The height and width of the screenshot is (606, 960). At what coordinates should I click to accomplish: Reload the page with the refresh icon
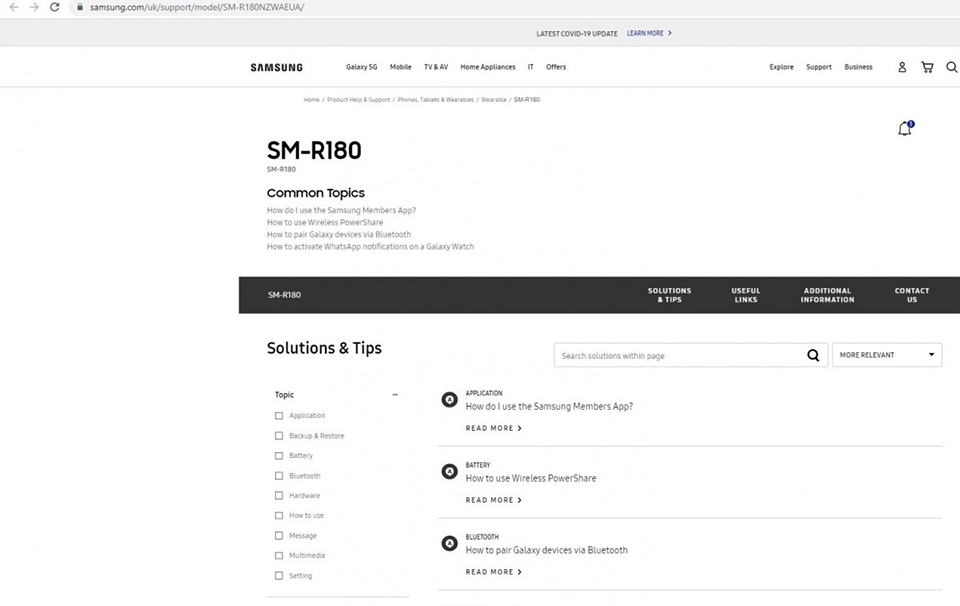54,7
